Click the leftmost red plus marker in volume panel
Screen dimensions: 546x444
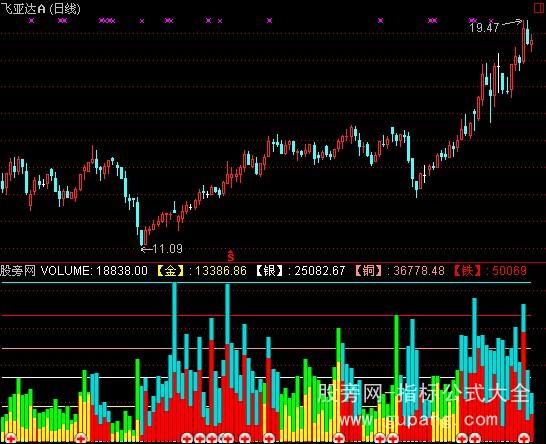[11, 438]
